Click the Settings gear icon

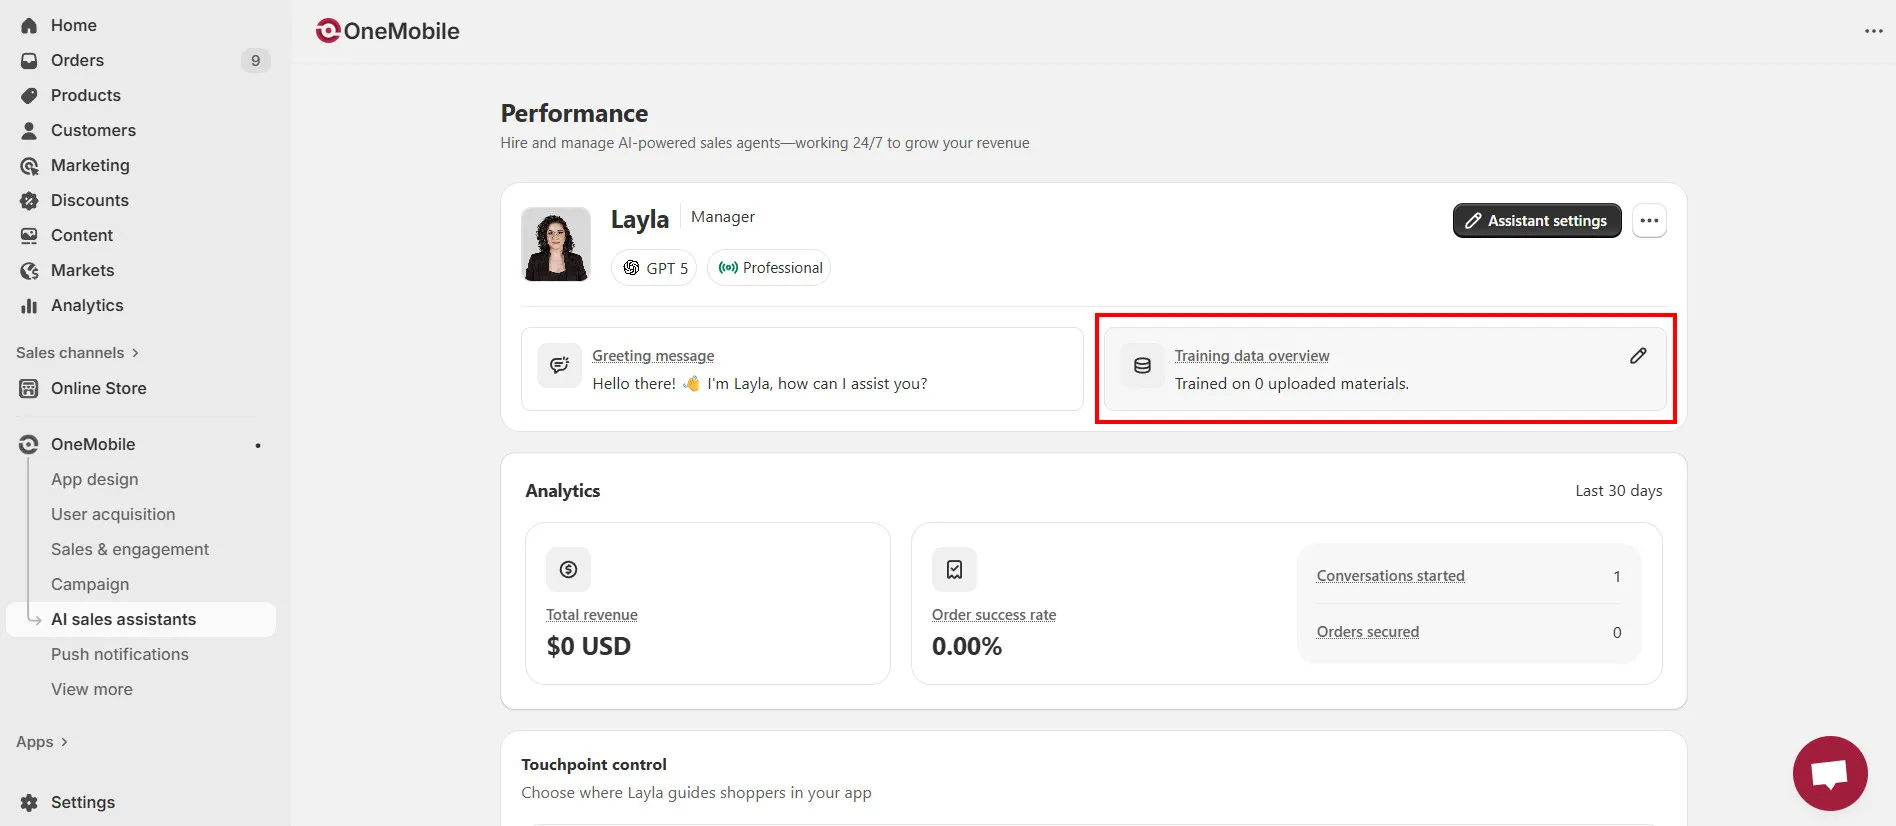29,803
